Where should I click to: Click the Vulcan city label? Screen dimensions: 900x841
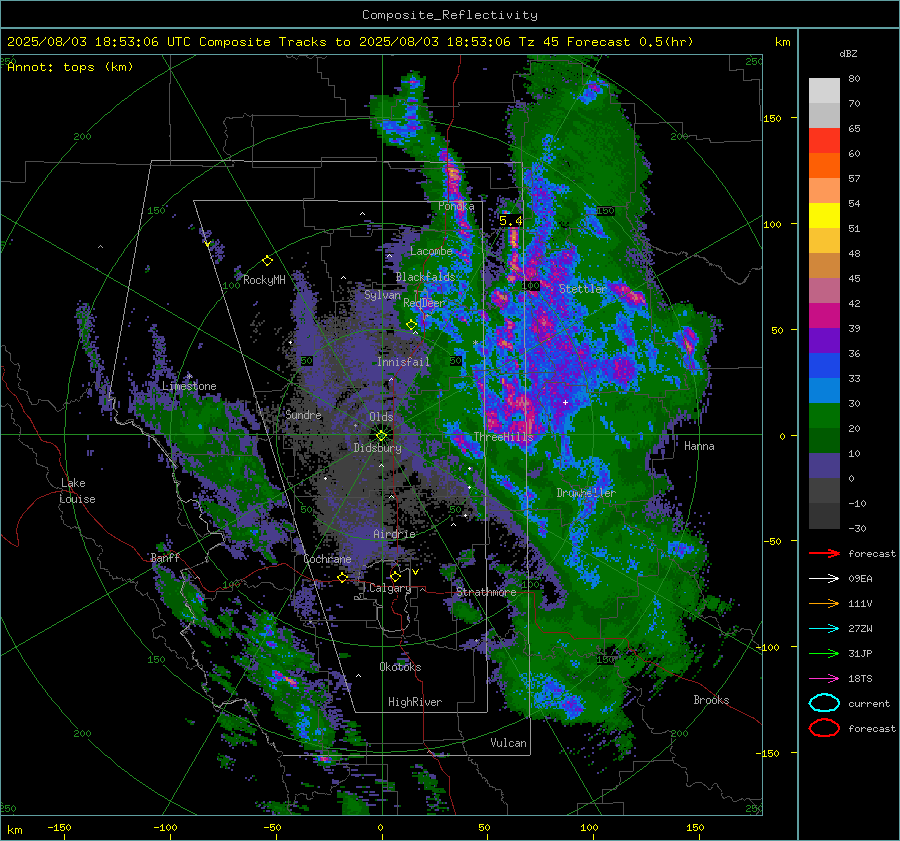coord(509,743)
